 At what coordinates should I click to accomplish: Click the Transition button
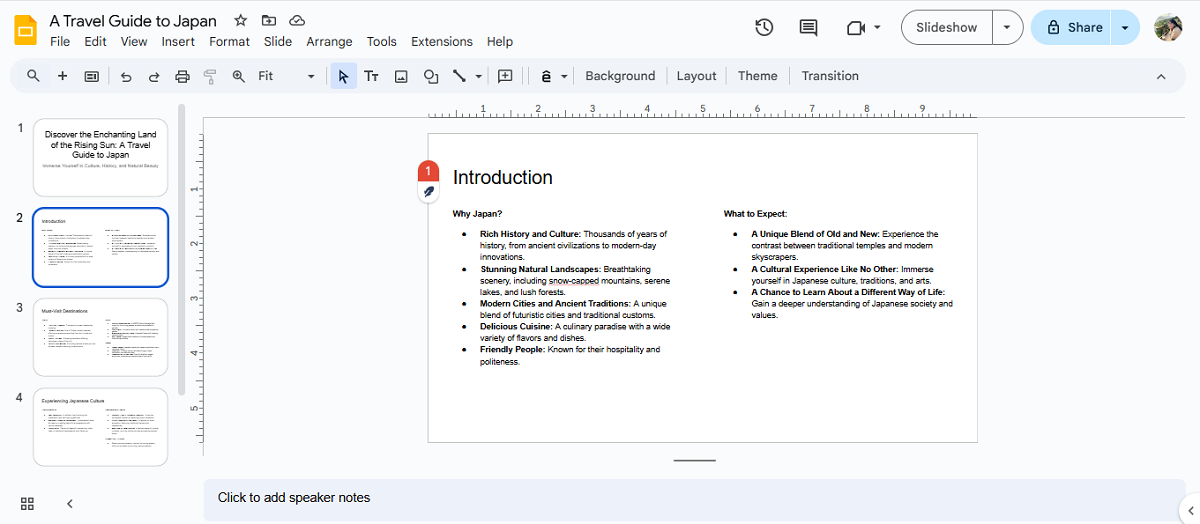(x=830, y=76)
